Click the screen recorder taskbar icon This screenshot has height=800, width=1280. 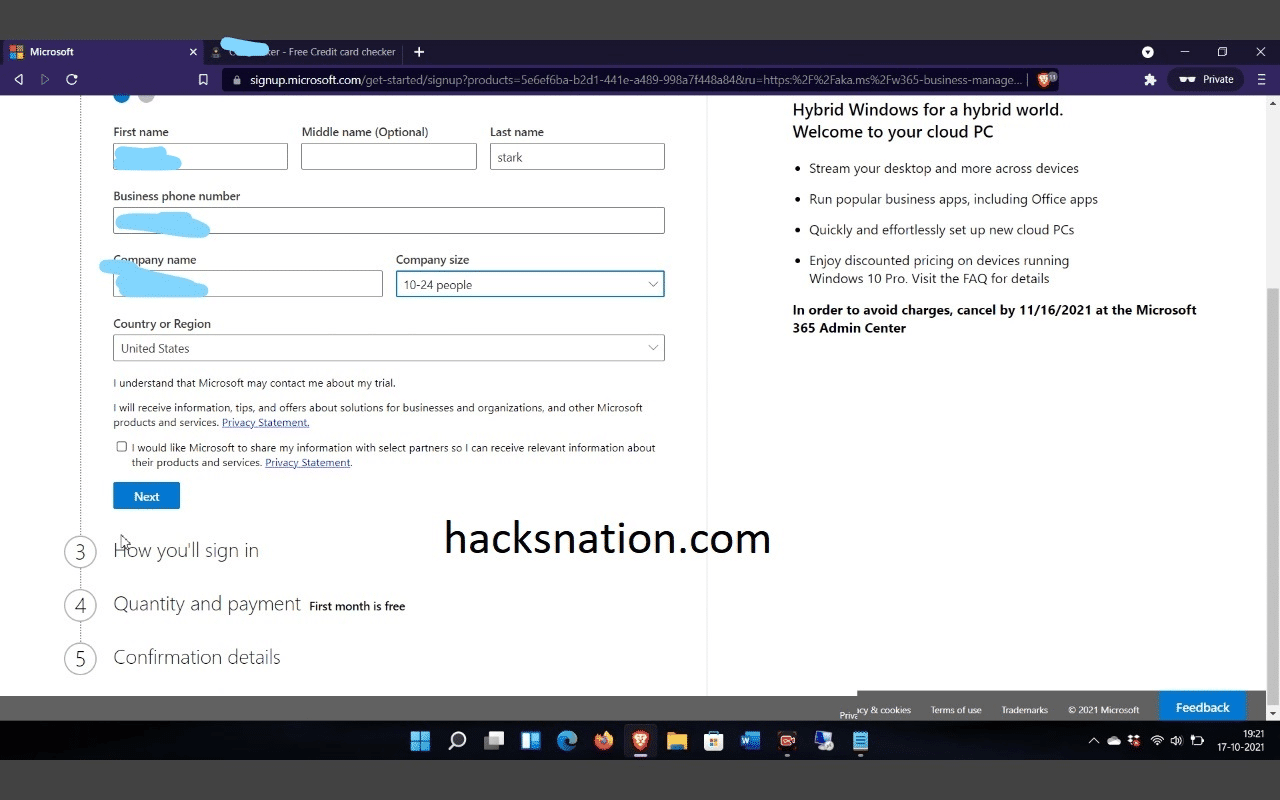787,741
